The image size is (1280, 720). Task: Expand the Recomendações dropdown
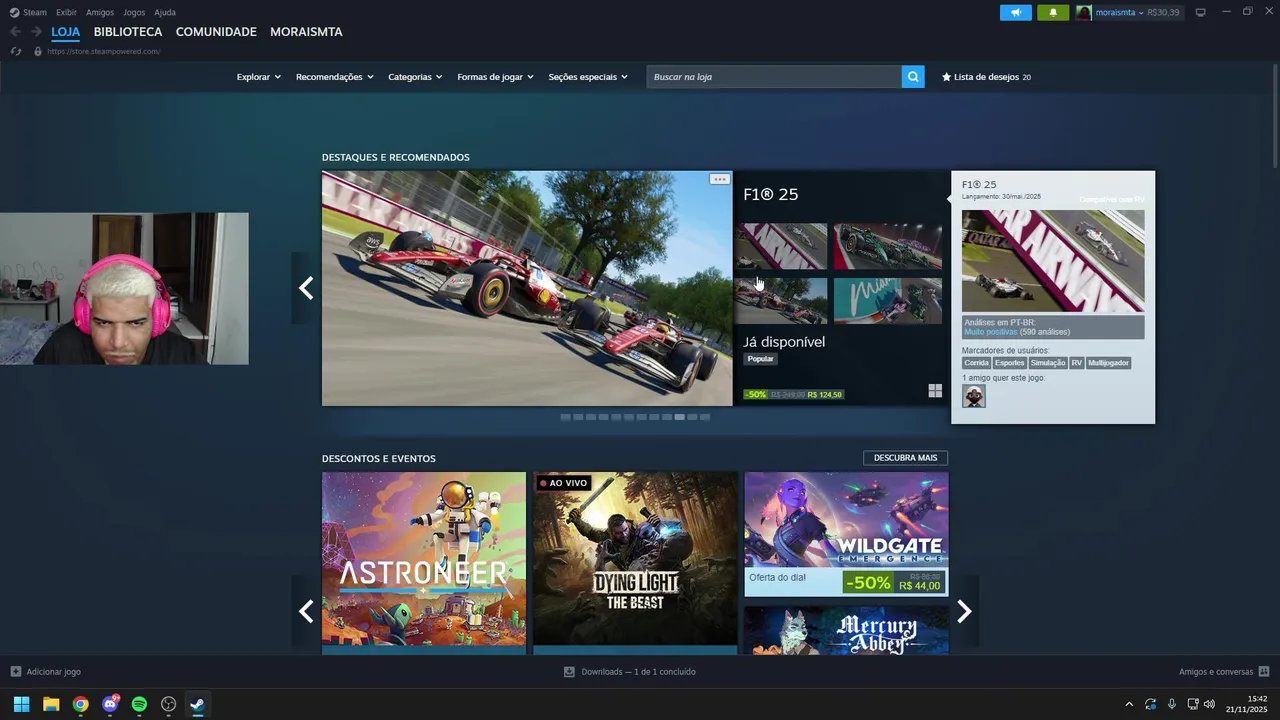(x=334, y=77)
